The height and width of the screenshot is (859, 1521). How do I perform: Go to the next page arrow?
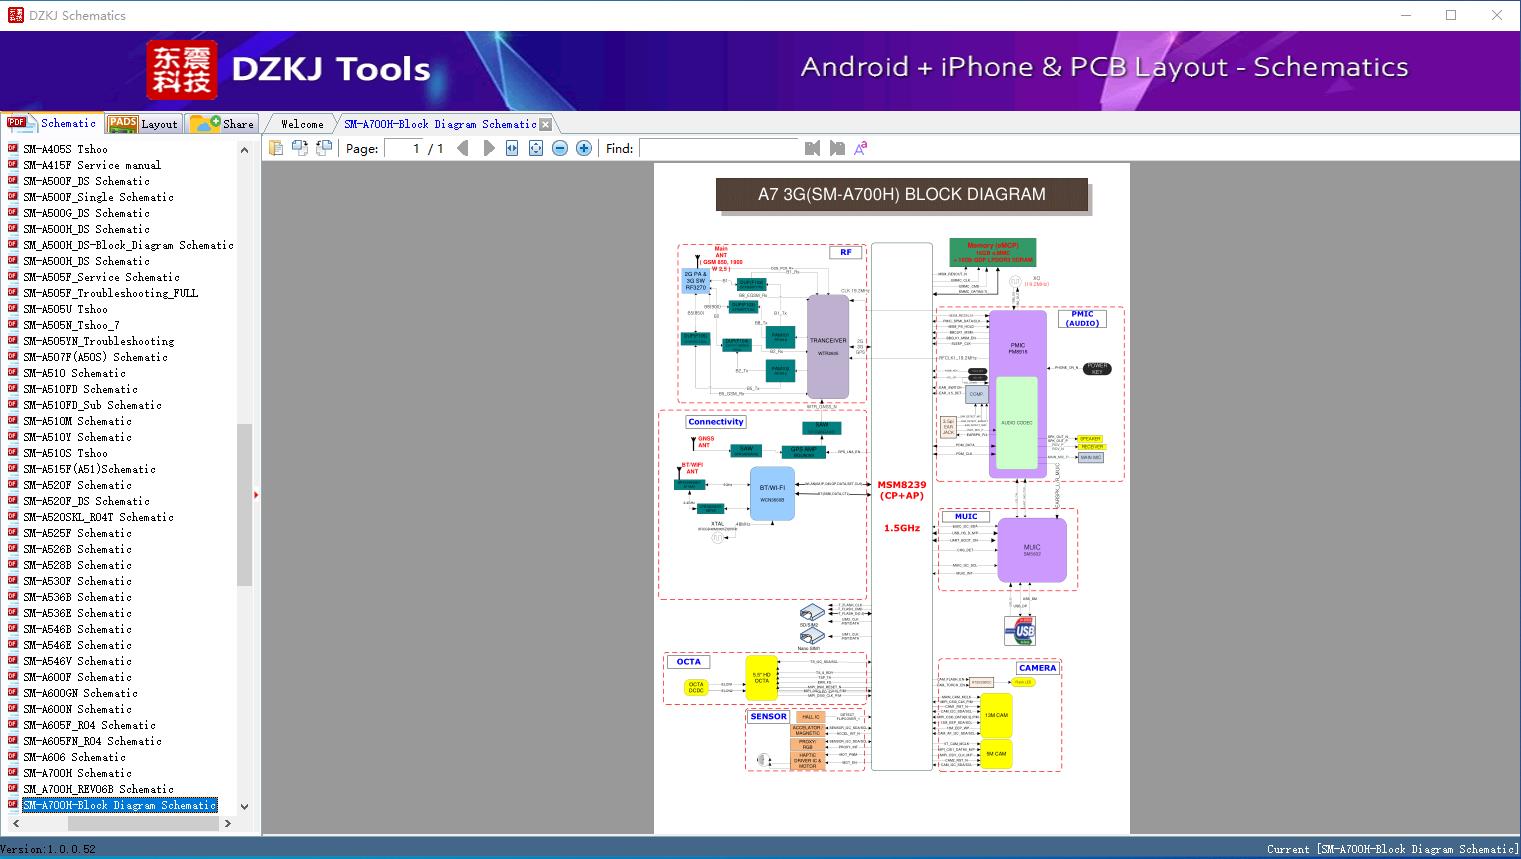[488, 148]
